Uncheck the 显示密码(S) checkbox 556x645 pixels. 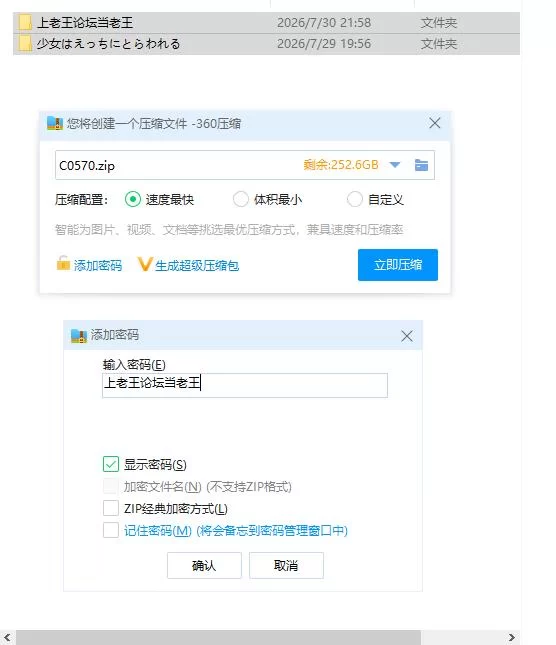111,464
